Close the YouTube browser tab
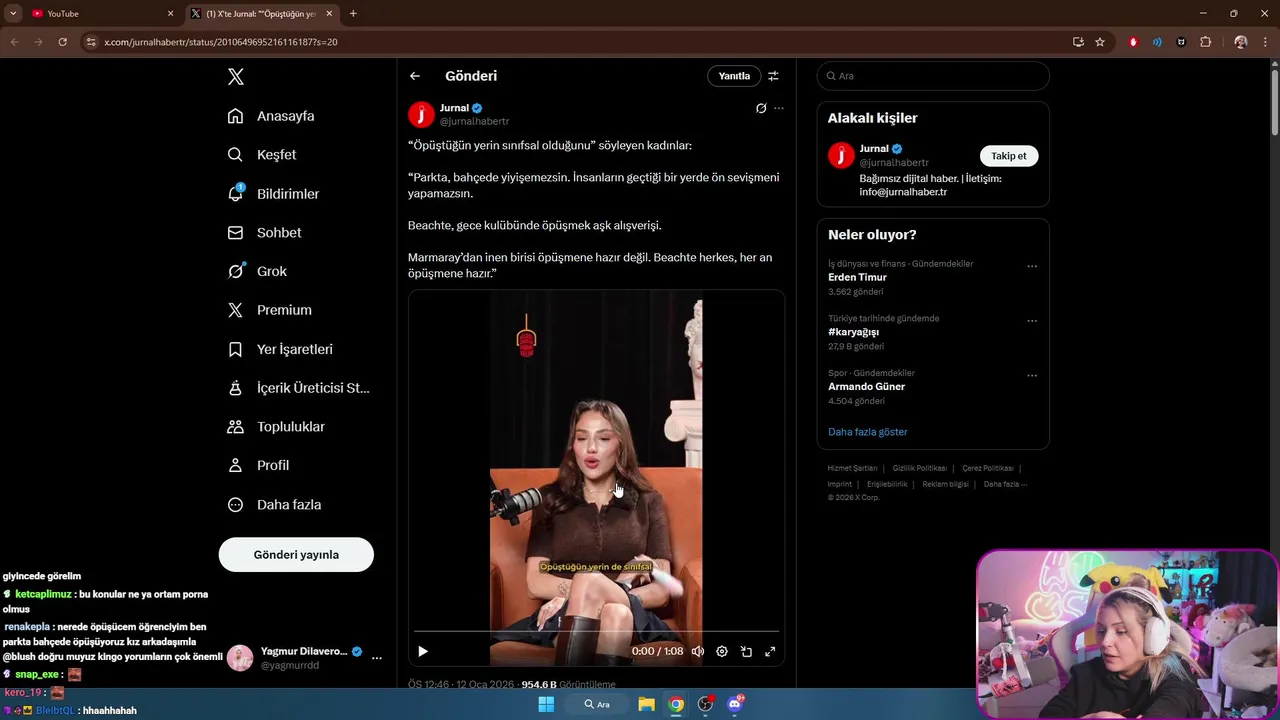 [170, 14]
